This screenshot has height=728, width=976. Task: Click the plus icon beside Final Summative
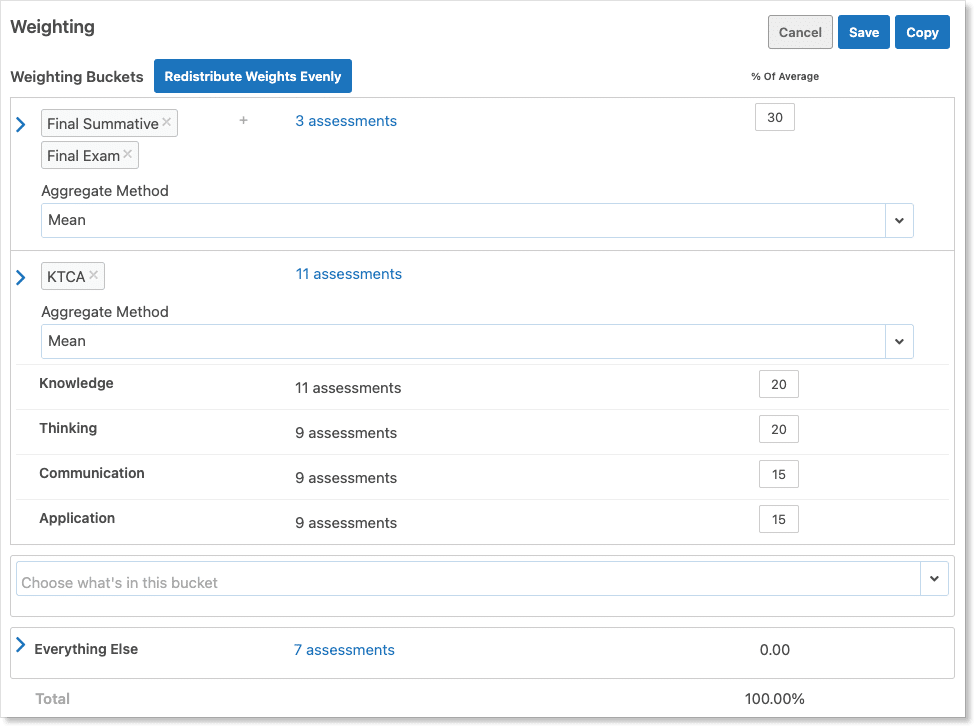pyautogui.click(x=243, y=121)
